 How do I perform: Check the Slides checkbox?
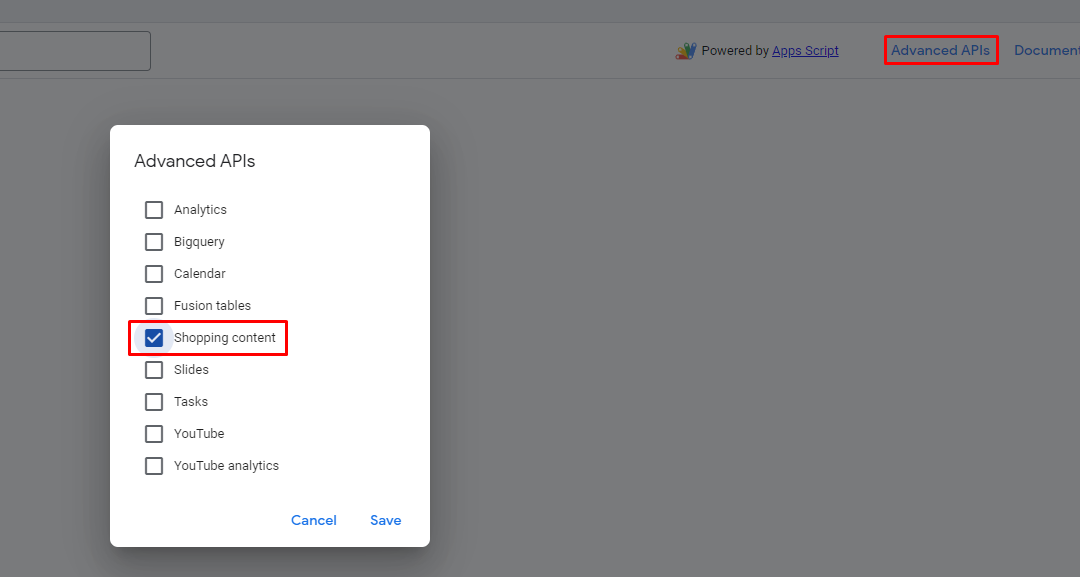pyautogui.click(x=154, y=370)
